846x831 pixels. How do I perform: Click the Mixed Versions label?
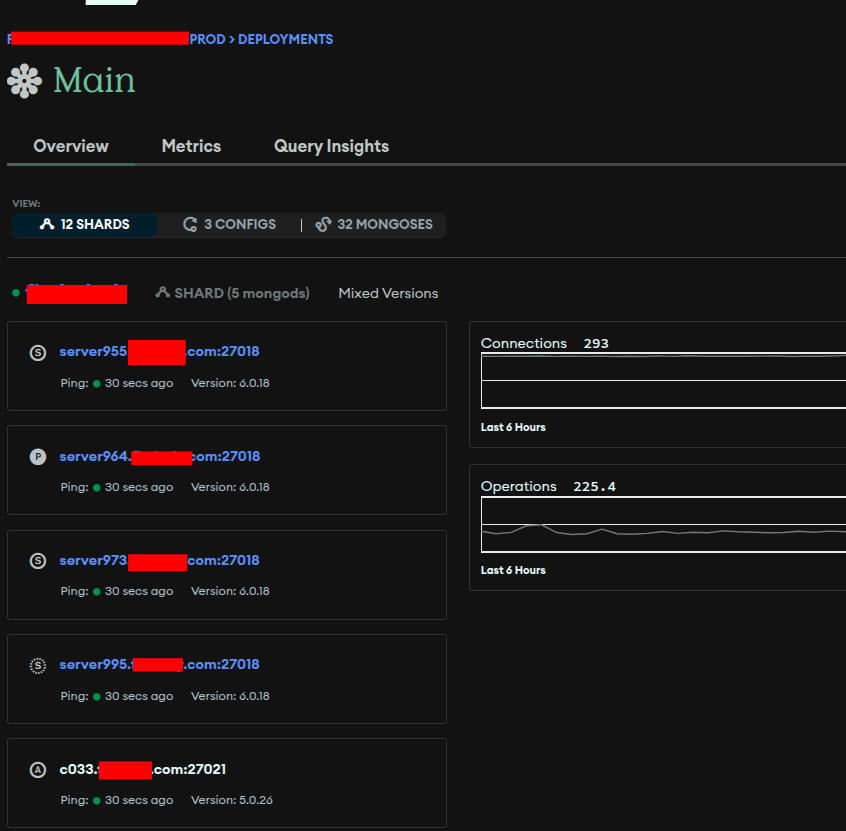coord(388,293)
